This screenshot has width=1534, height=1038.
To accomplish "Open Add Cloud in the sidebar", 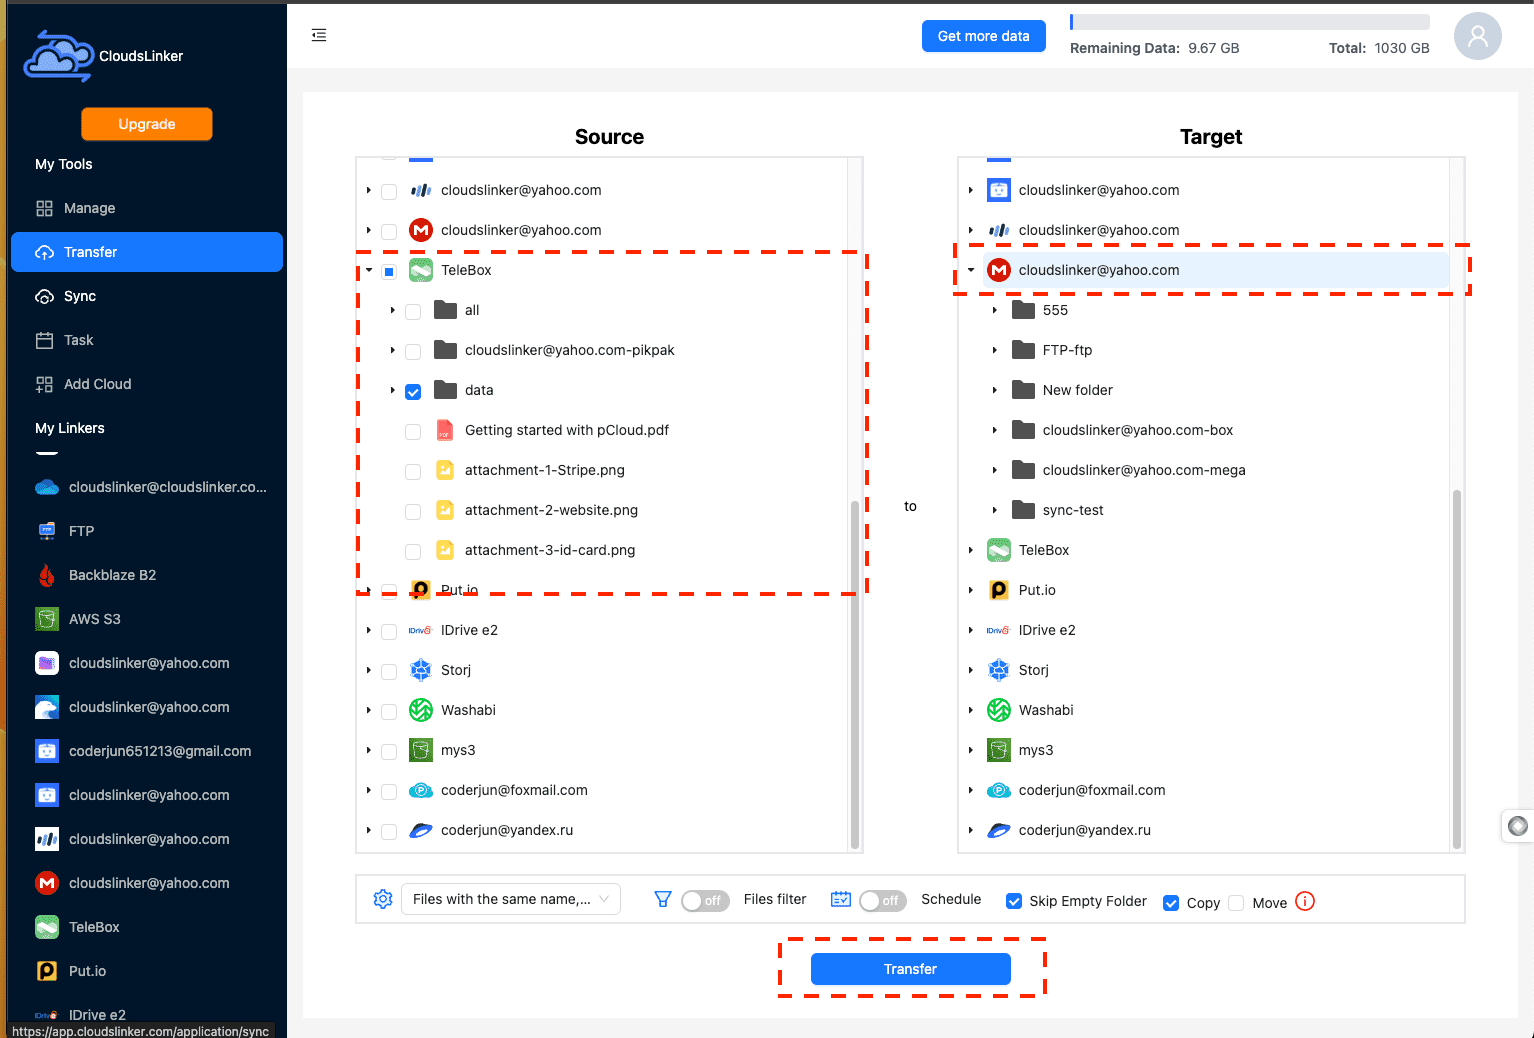I will [x=147, y=384].
